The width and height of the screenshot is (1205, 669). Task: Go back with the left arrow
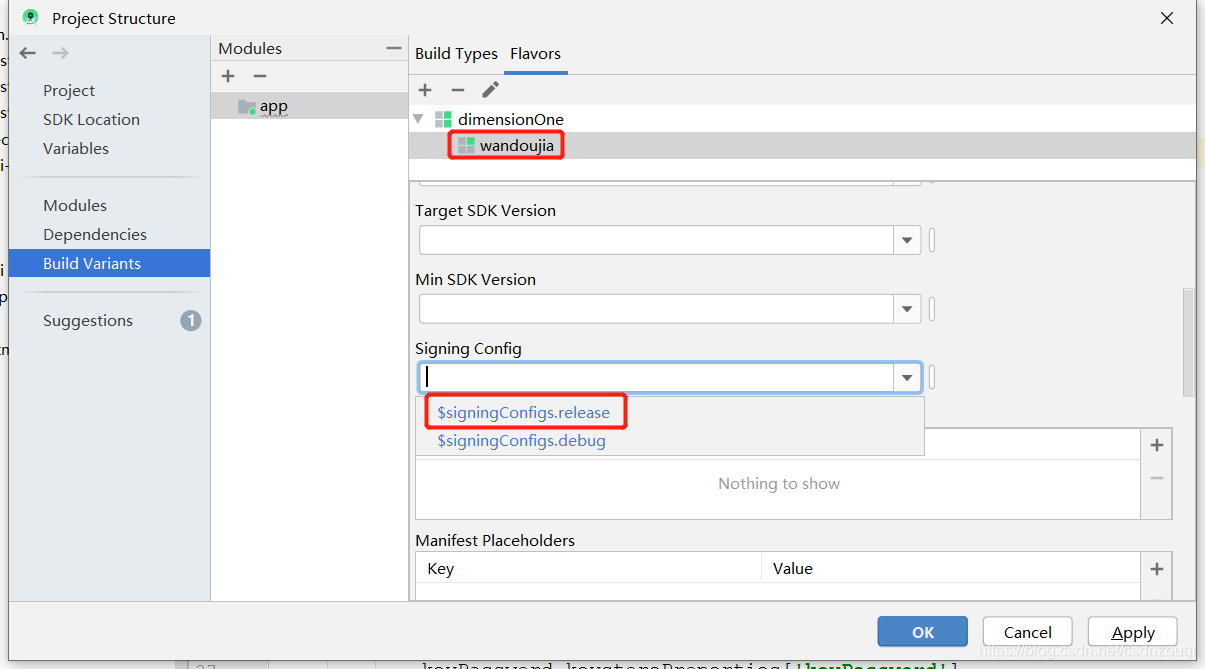[x=28, y=53]
